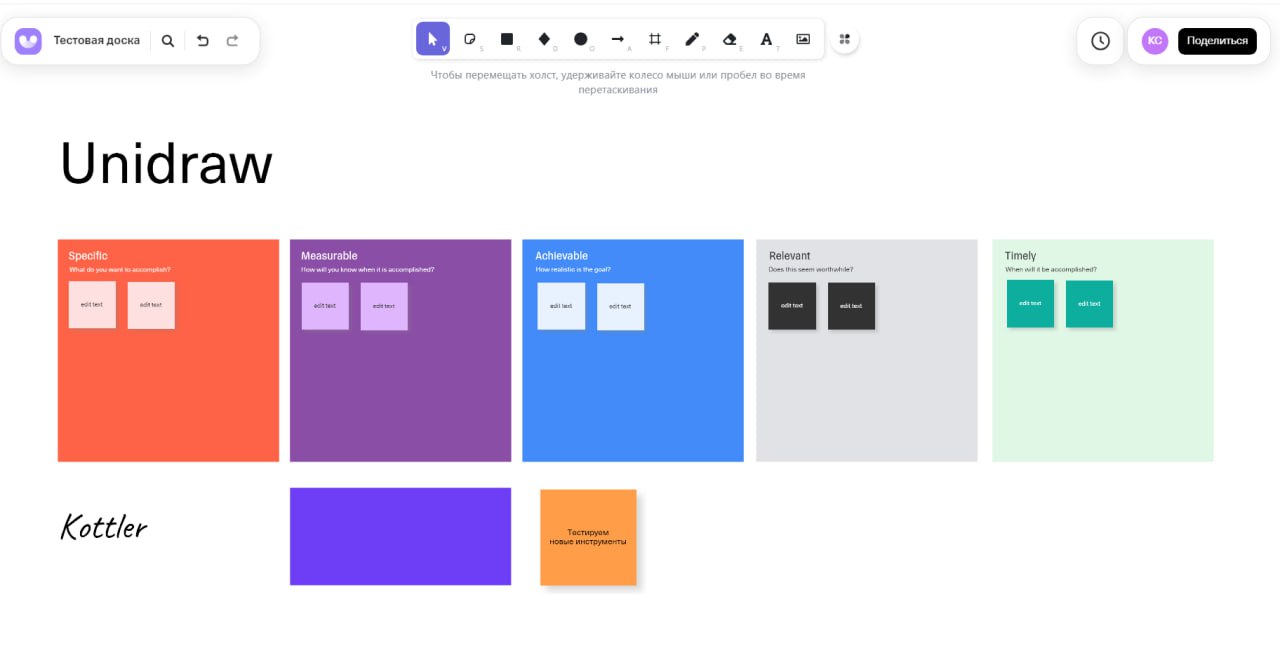Select first sticky note in Achievable card
Viewport: 1280px width, 648px height.
click(561, 306)
